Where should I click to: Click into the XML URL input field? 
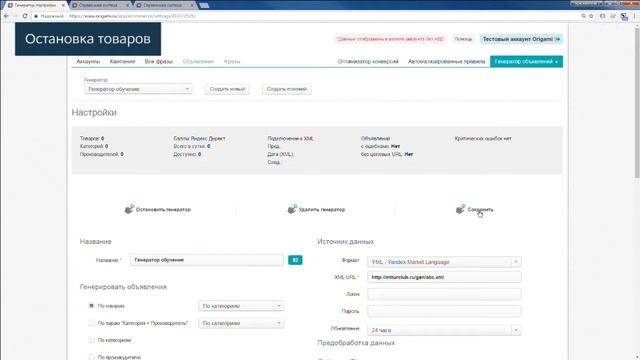(x=444, y=277)
